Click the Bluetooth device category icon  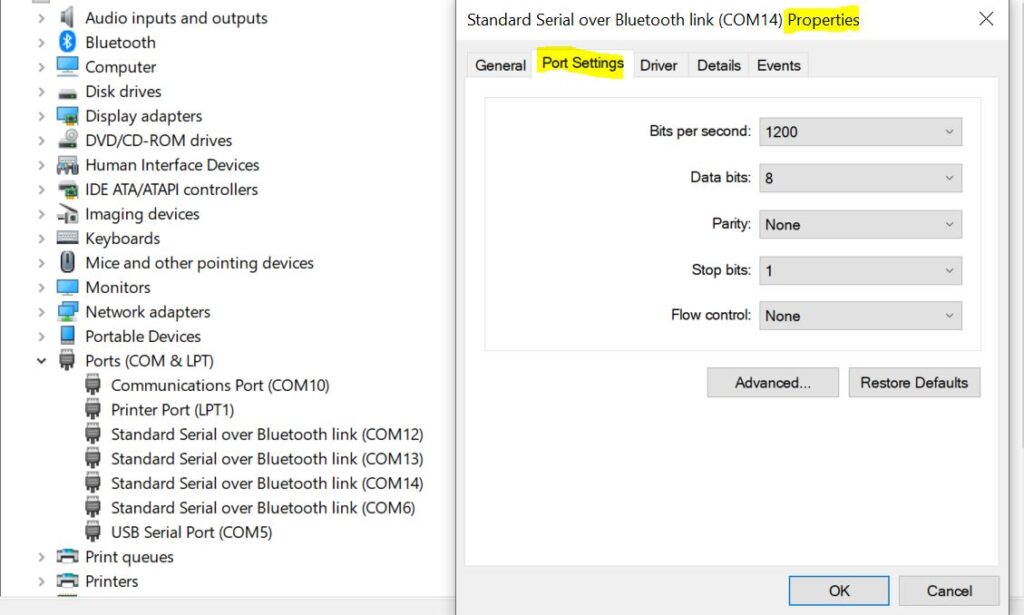coord(67,42)
